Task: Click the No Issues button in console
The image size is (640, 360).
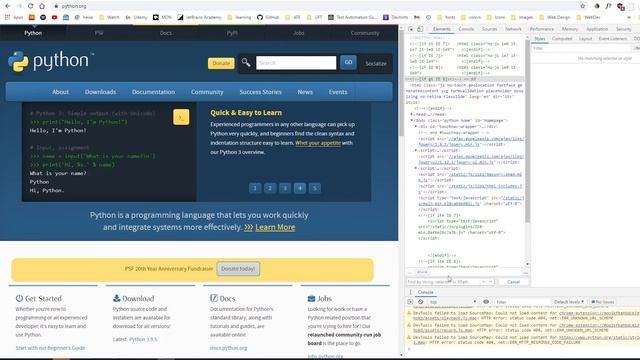Action: (x=602, y=302)
